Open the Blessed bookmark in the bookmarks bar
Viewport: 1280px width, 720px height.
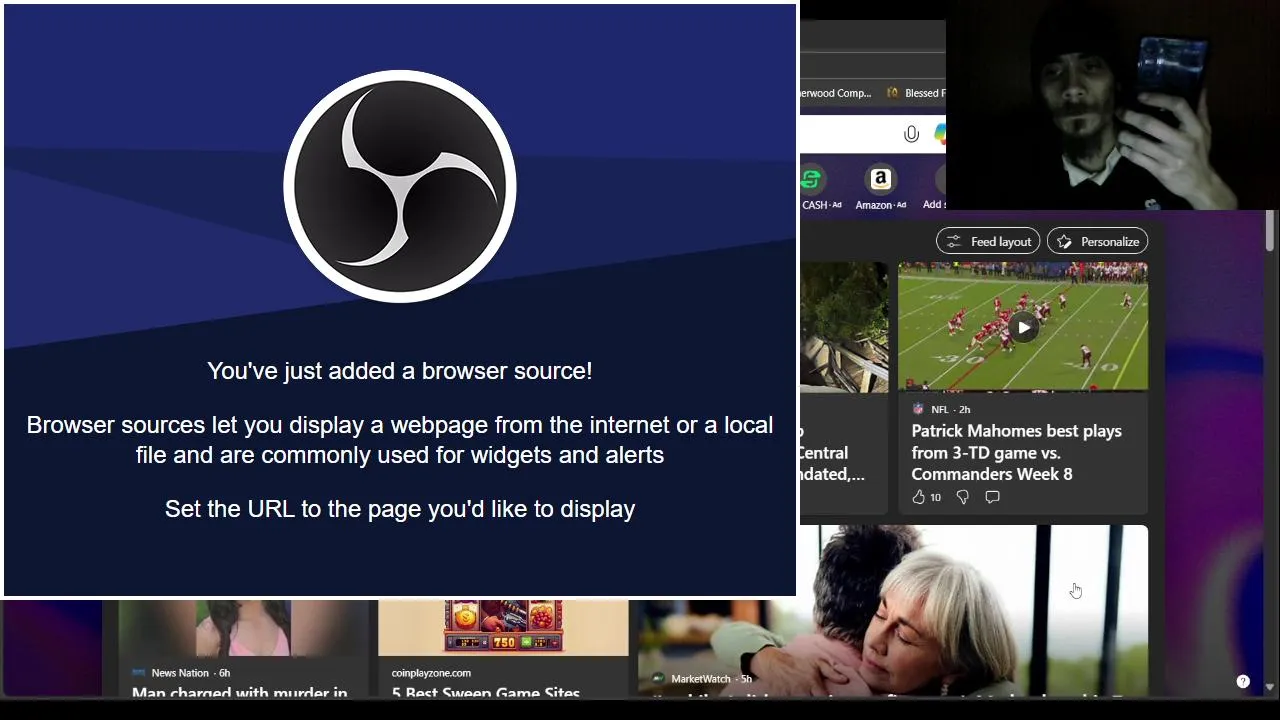coord(915,93)
